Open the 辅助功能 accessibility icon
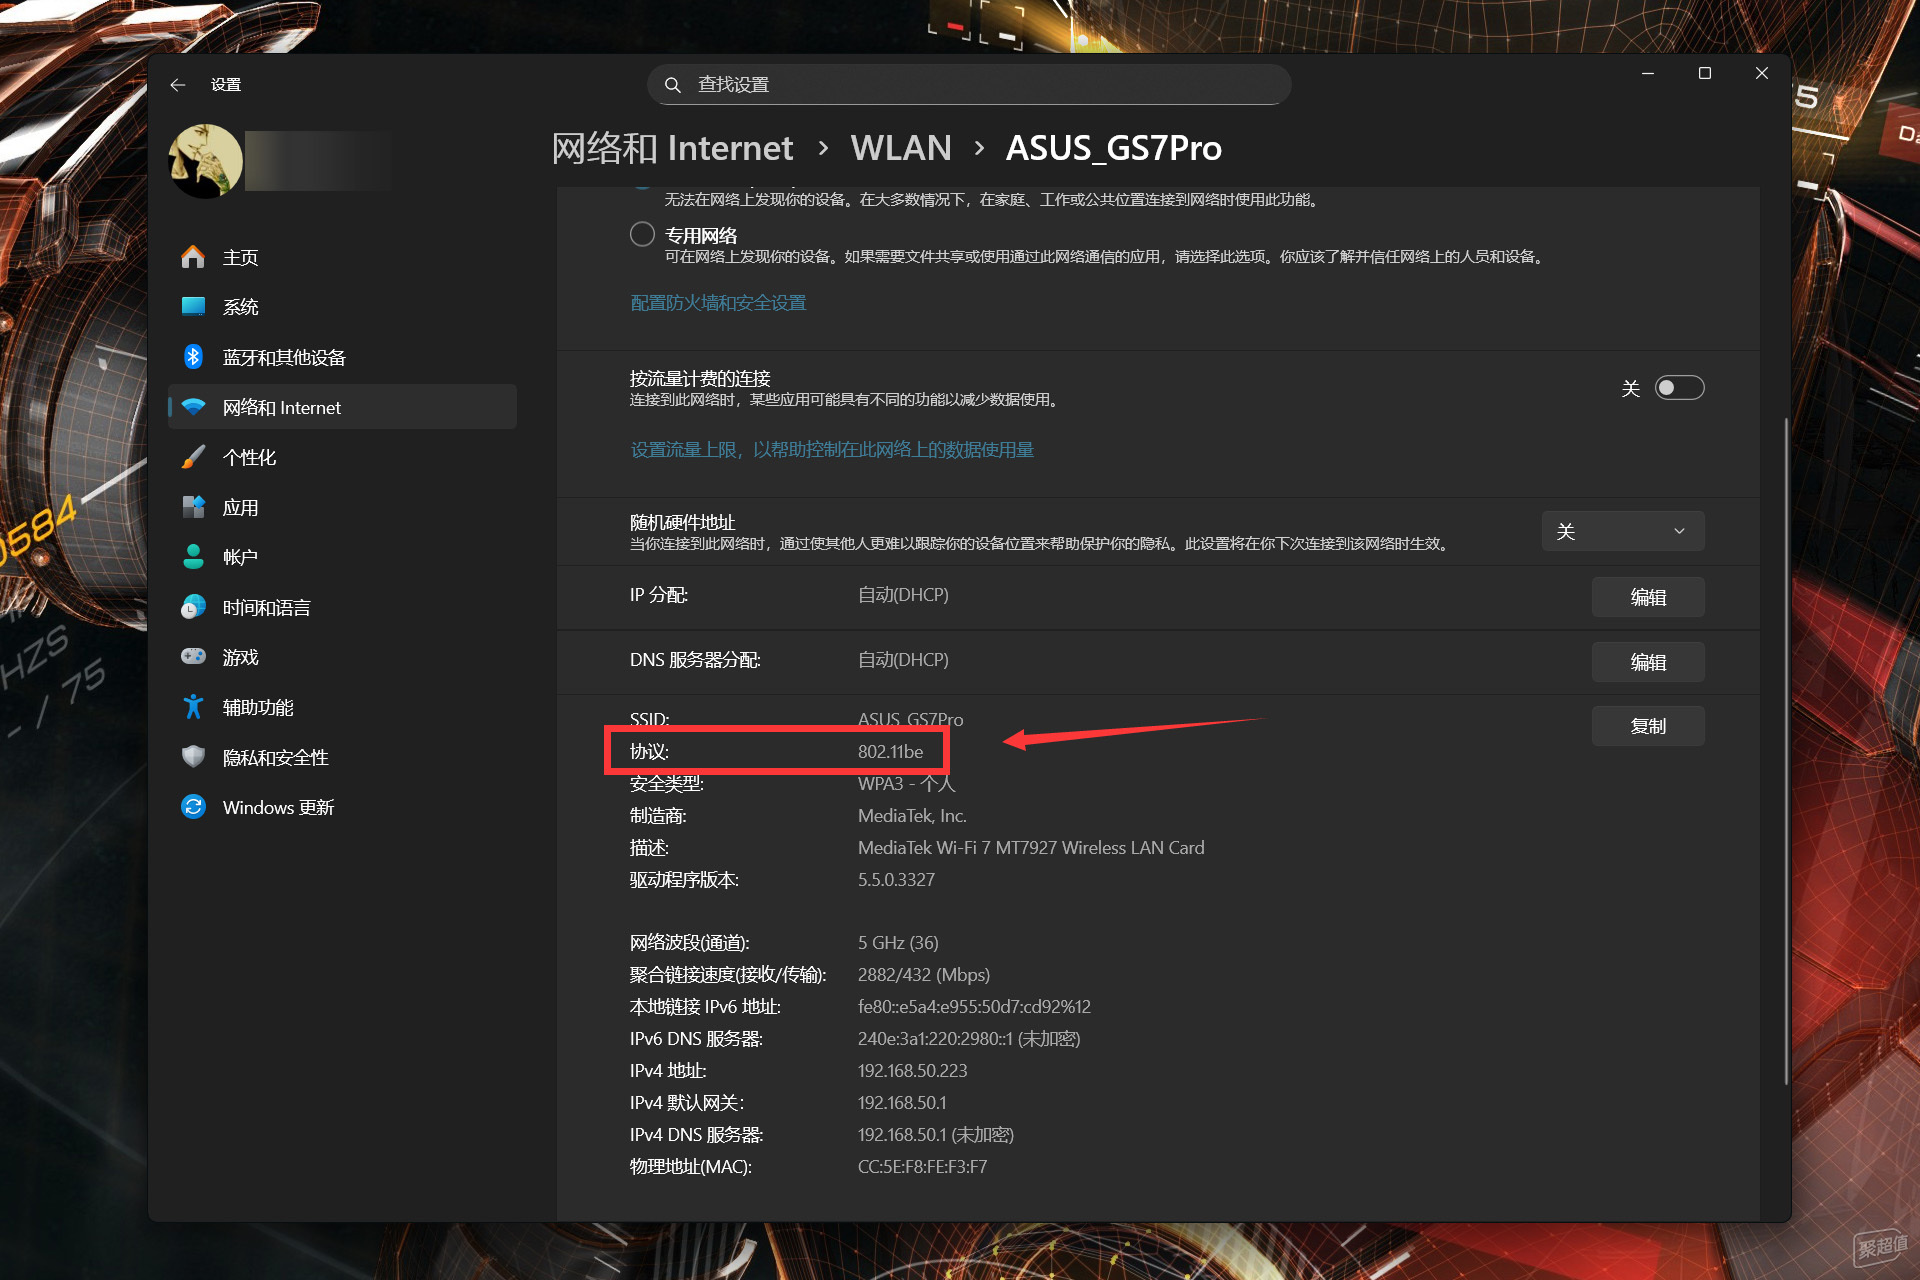Image resolution: width=1920 pixels, height=1280 pixels. (x=193, y=707)
